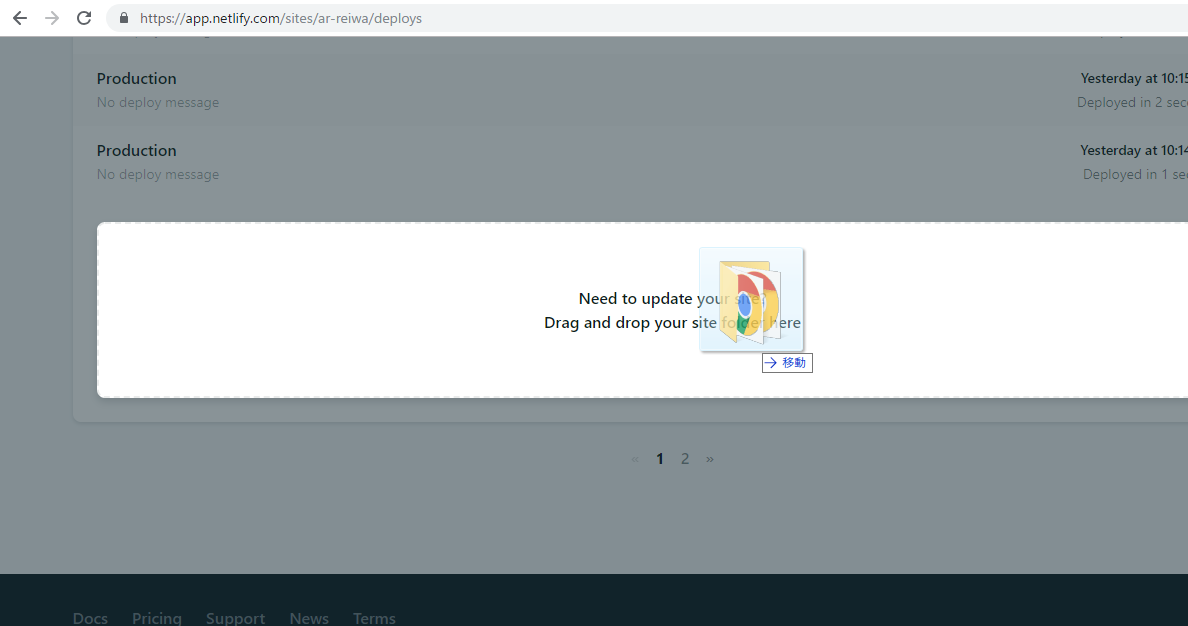Click the drag and drop site folder area
This screenshot has width=1188, height=626.
coord(642,310)
